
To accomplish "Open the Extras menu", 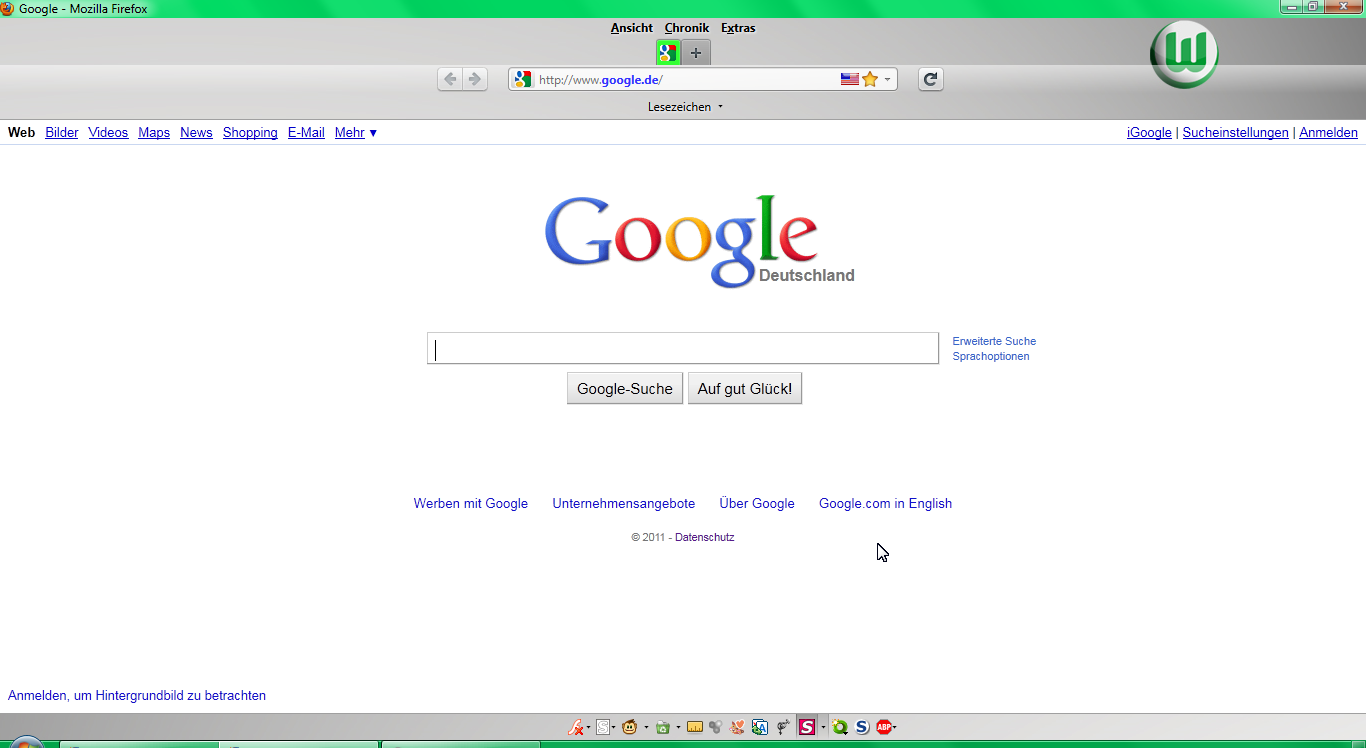I will pos(738,28).
